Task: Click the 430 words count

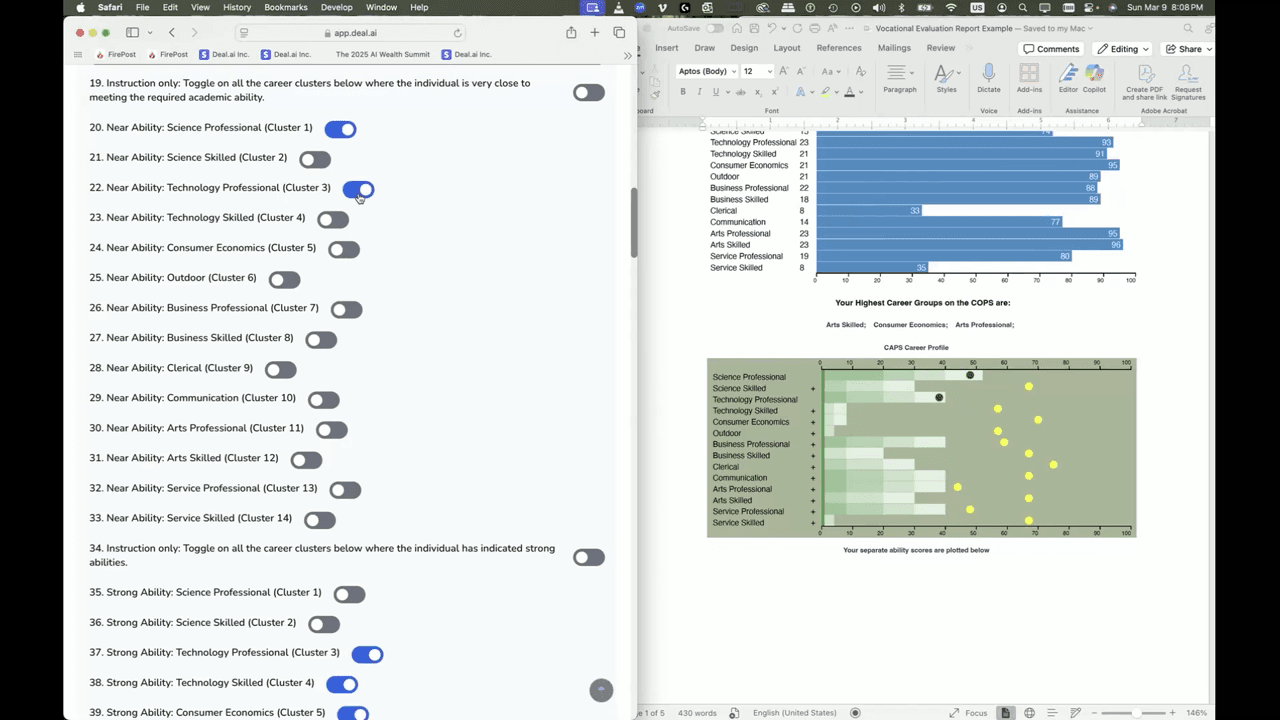Action: click(x=697, y=713)
